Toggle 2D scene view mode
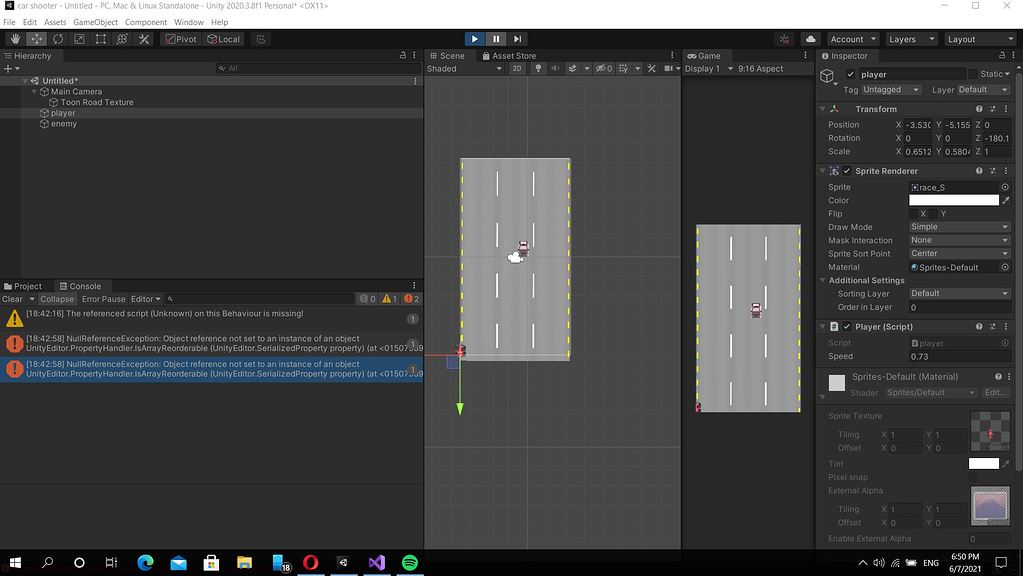This screenshot has height=576, width=1023. click(x=517, y=68)
